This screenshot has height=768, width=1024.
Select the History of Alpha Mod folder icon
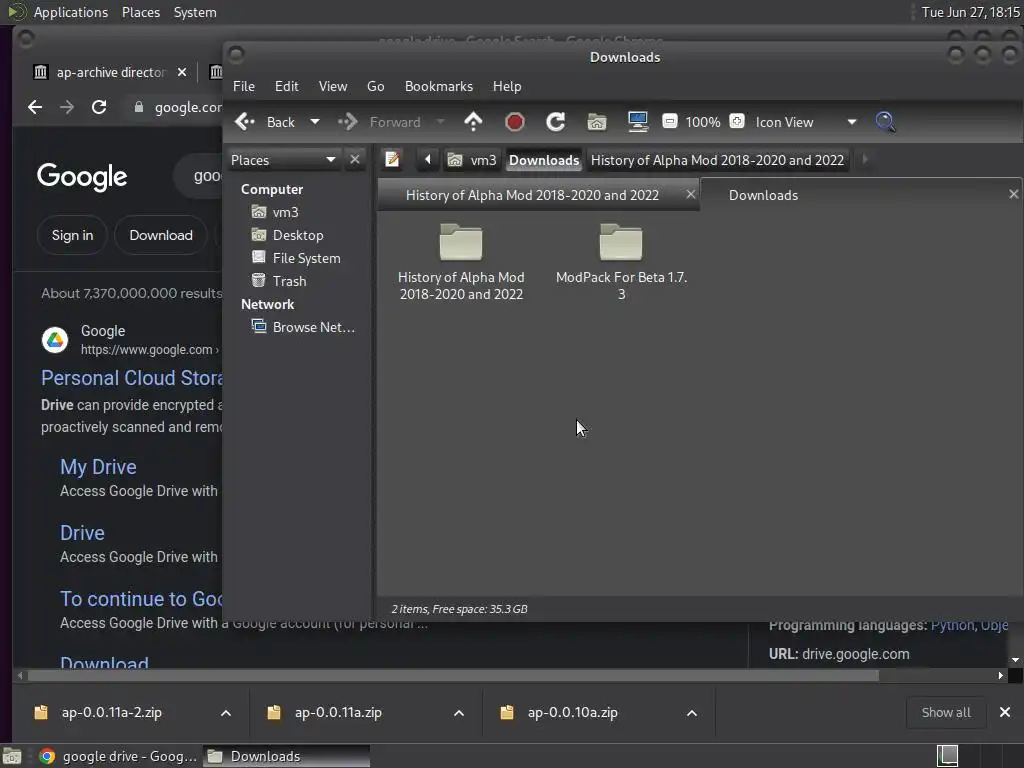[x=461, y=242]
